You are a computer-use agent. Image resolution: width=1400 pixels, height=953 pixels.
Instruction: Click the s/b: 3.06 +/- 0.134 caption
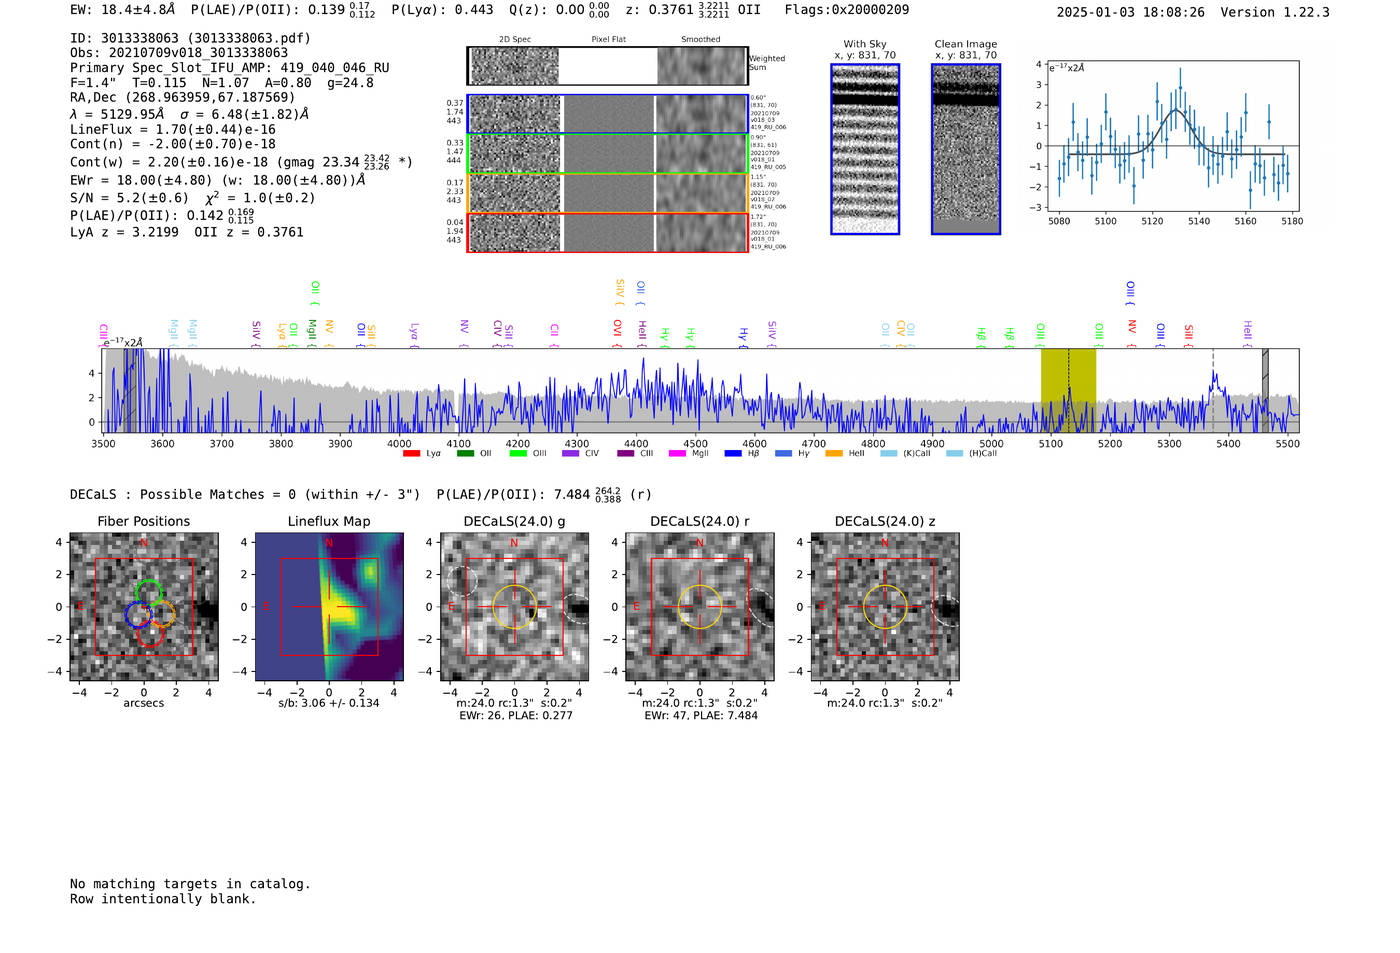coord(329,703)
